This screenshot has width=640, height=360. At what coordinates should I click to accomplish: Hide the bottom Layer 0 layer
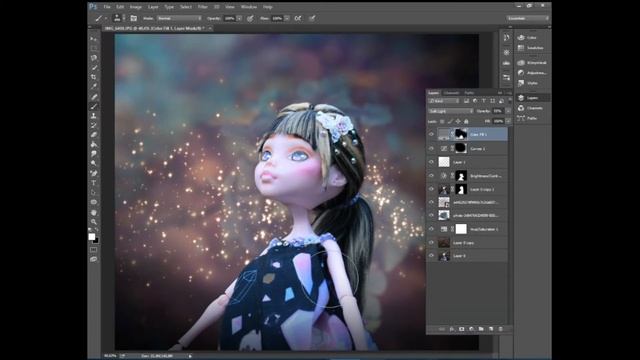(x=431, y=256)
